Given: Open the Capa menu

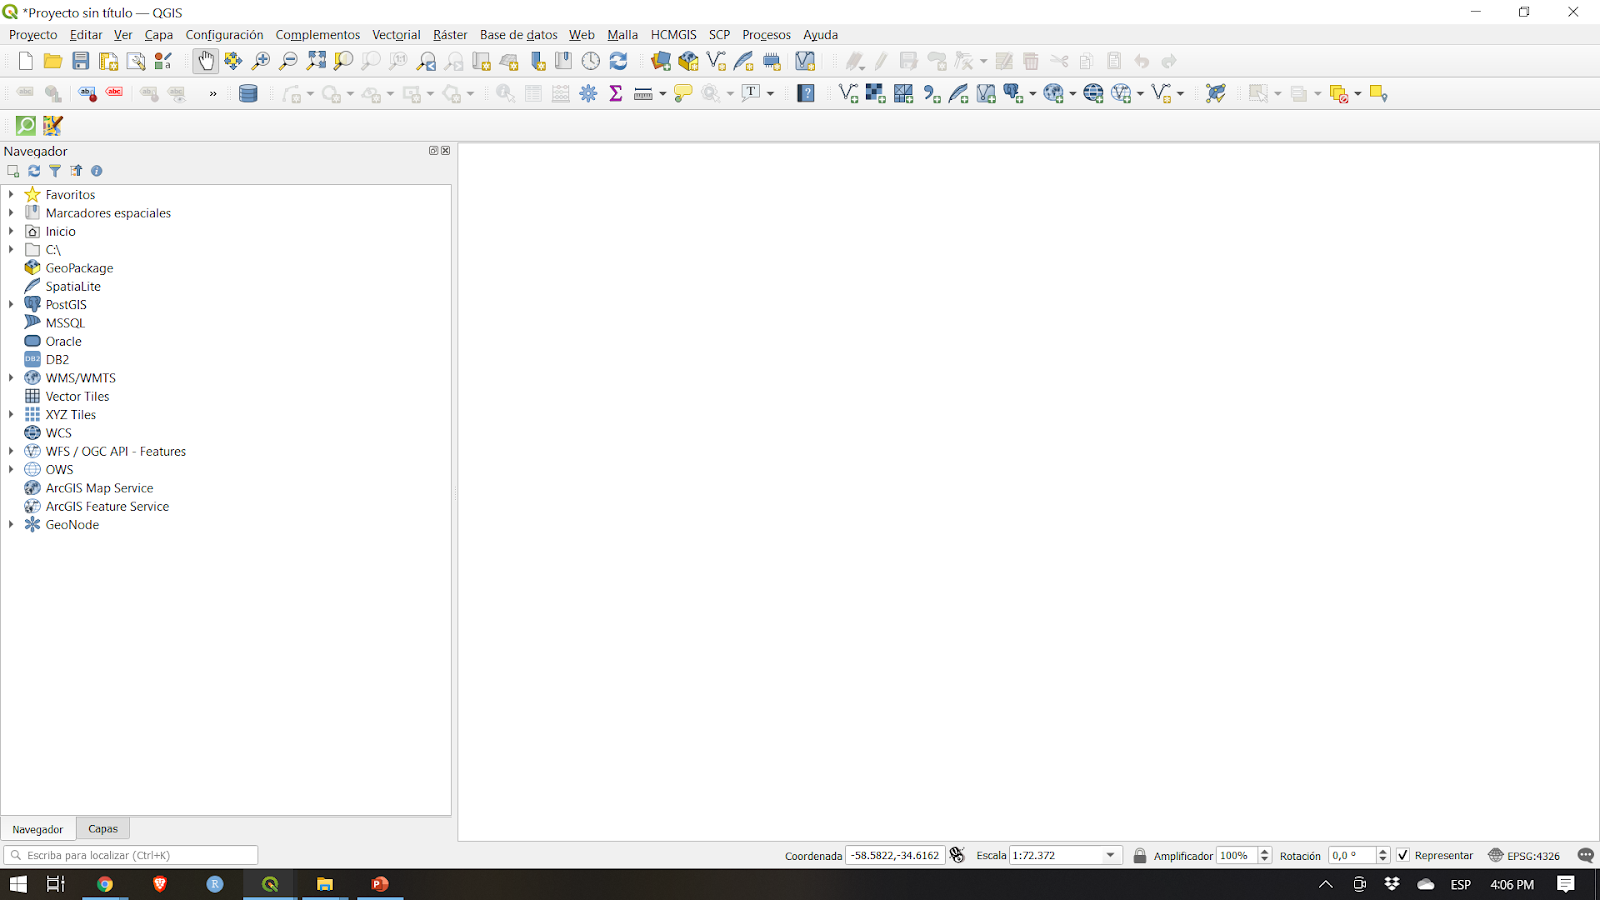Looking at the screenshot, I should tap(158, 35).
